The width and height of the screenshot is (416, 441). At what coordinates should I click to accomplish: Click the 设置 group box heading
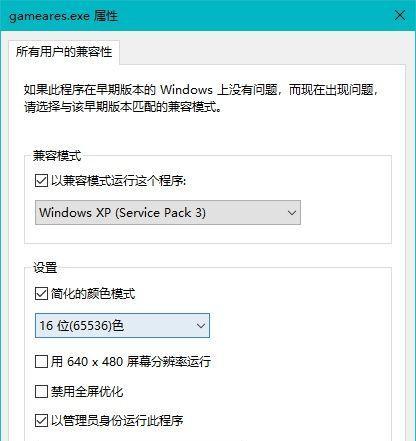(45, 267)
